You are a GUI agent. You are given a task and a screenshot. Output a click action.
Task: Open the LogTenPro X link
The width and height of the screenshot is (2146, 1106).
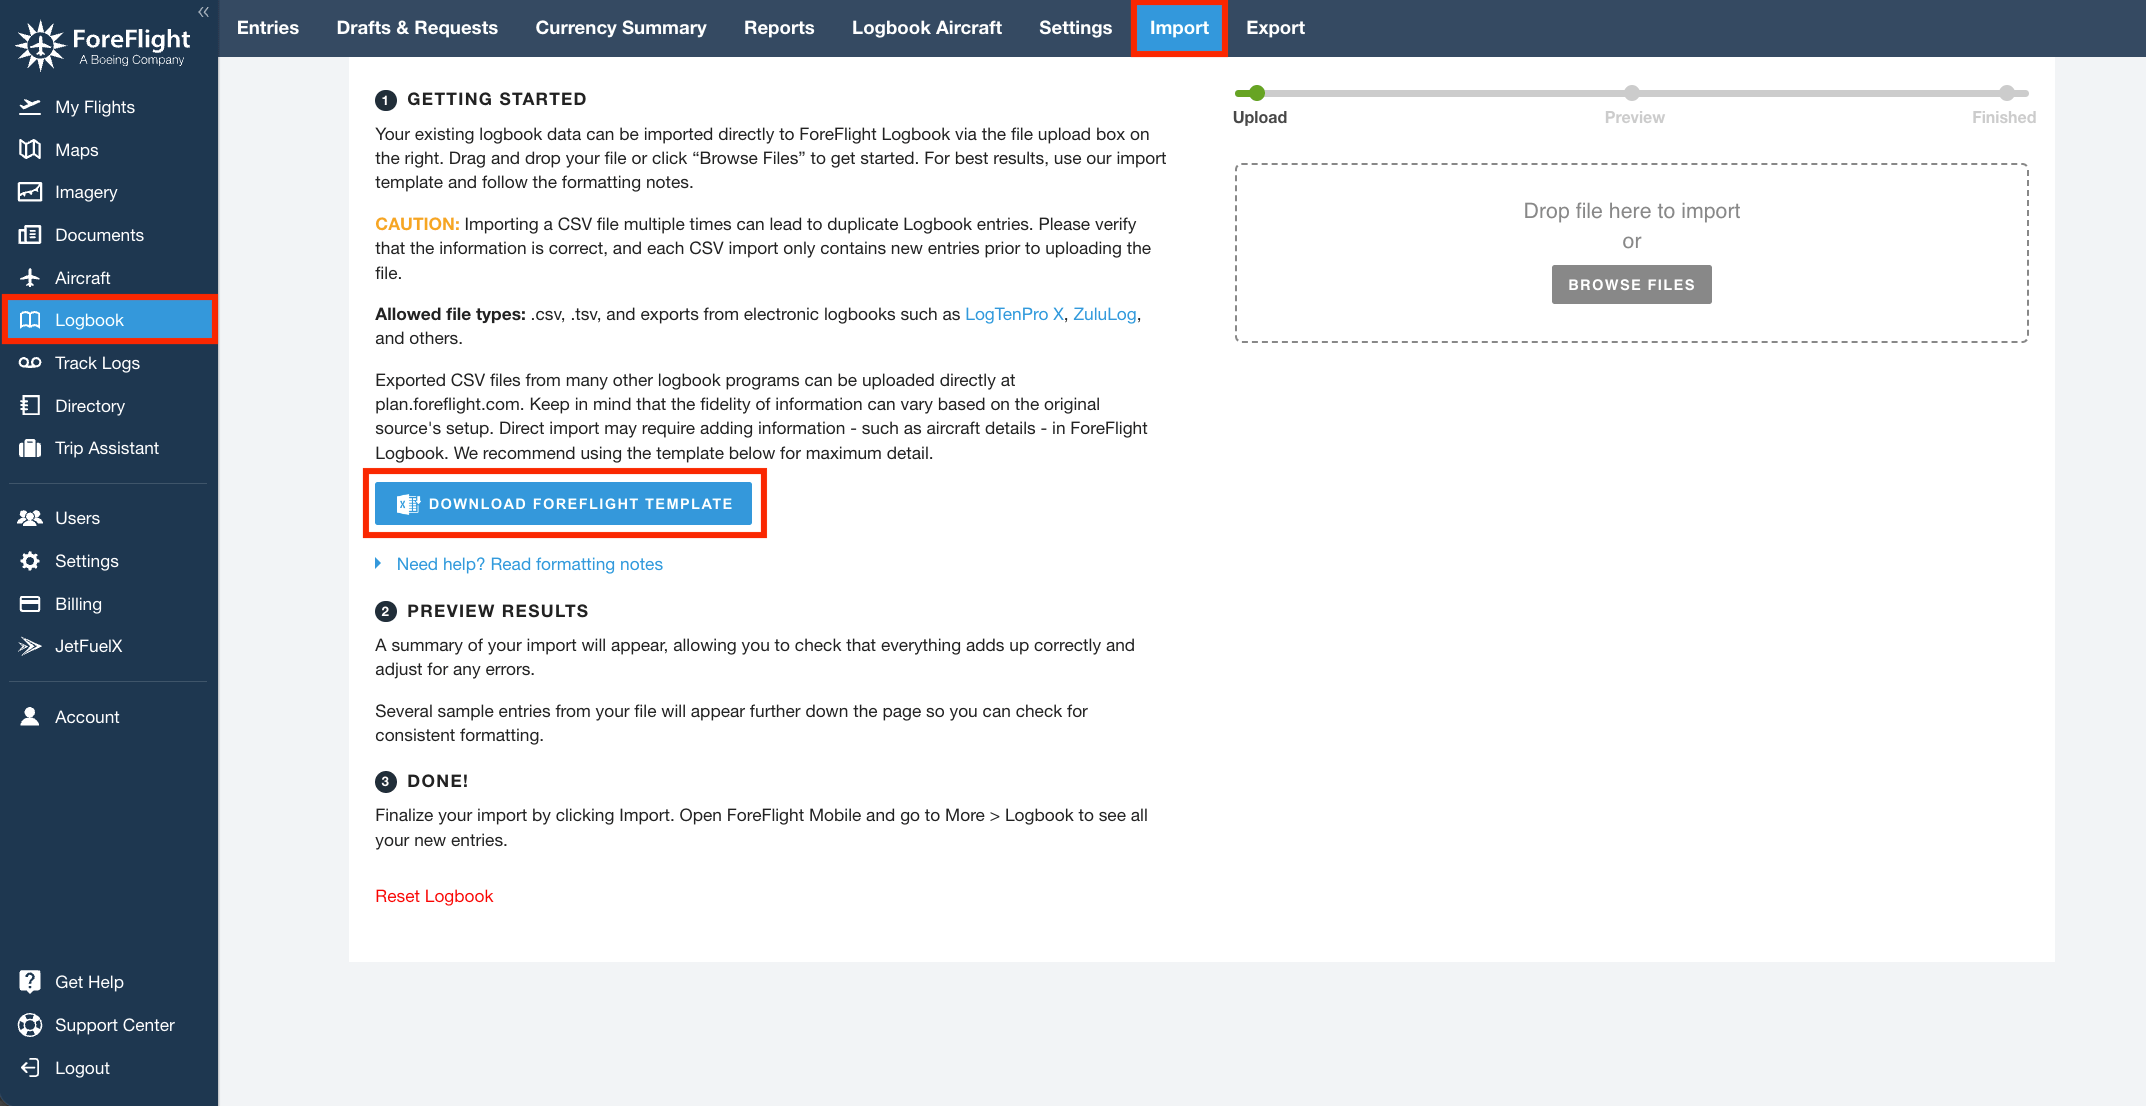point(1014,314)
